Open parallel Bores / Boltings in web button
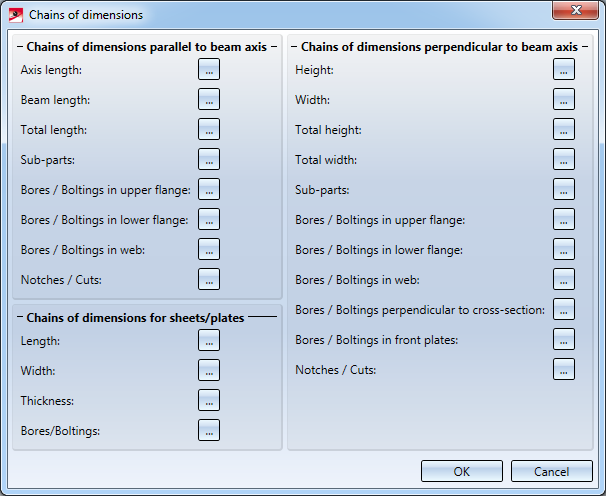 click(209, 249)
